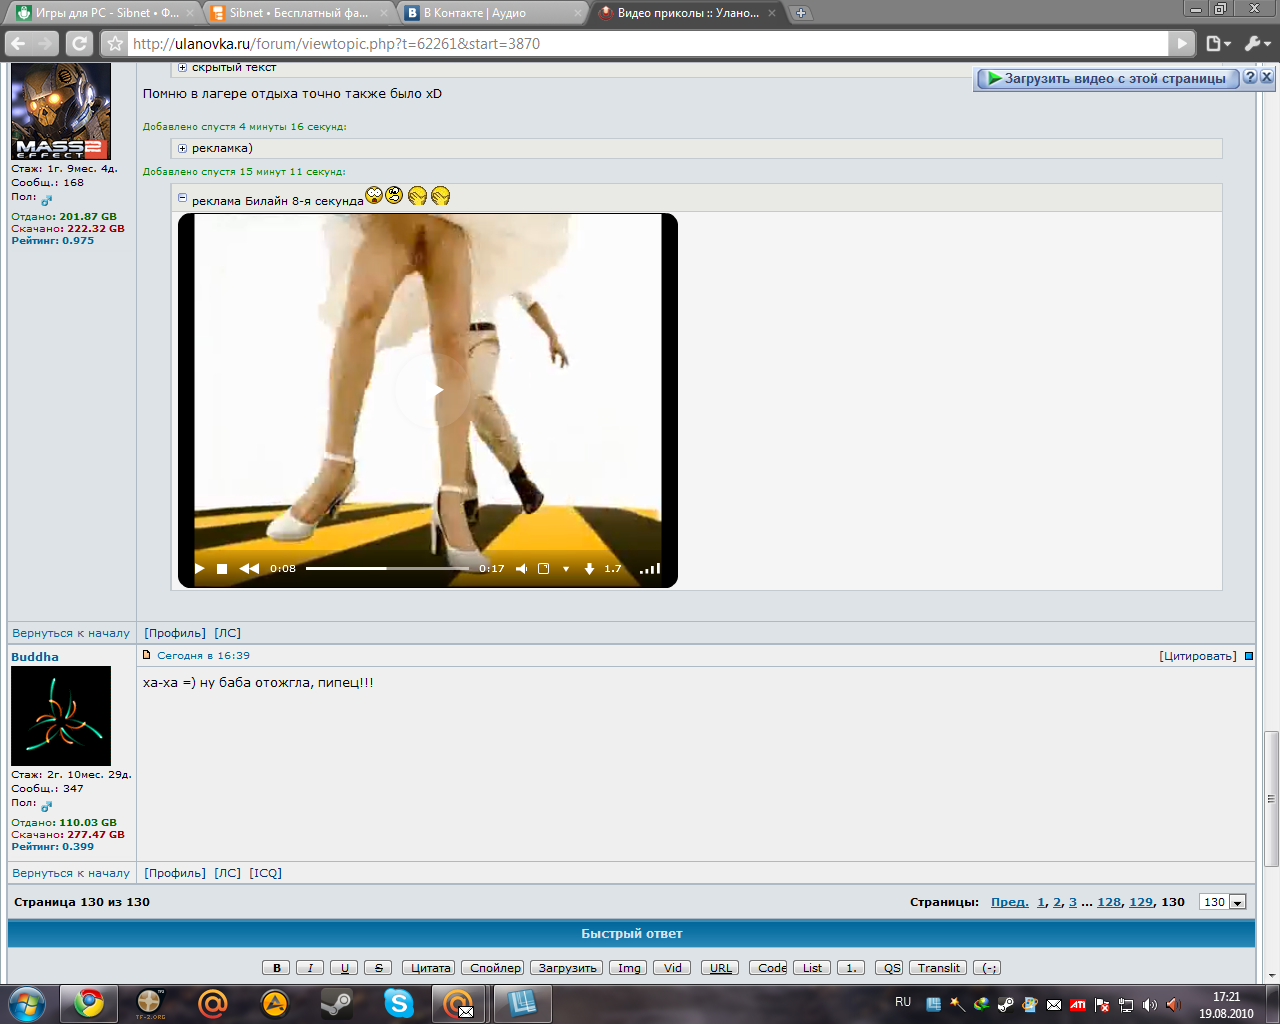Viewport: 1280px width, 1024px height.
Task: Switch to the 'Игры для PC - Sibnet' tab
Action: pos(100,13)
